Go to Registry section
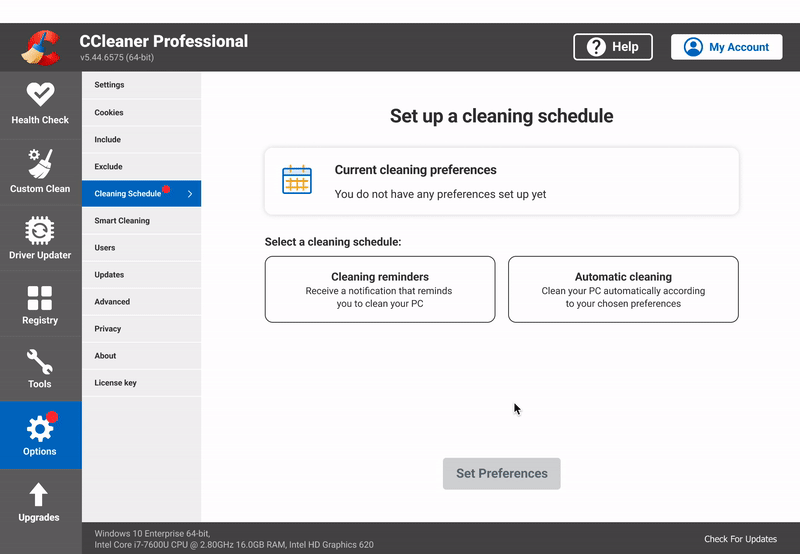 tap(40, 305)
